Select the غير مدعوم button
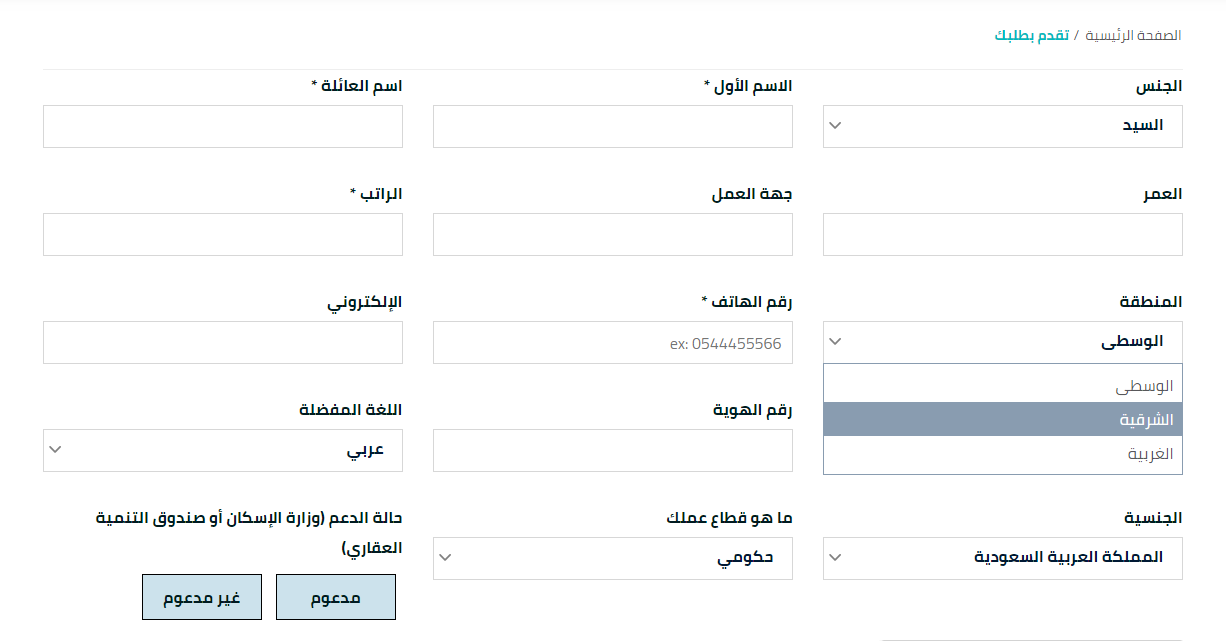Image resolution: width=1226 pixels, height=641 pixels. pyautogui.click(x=202, y=597)
